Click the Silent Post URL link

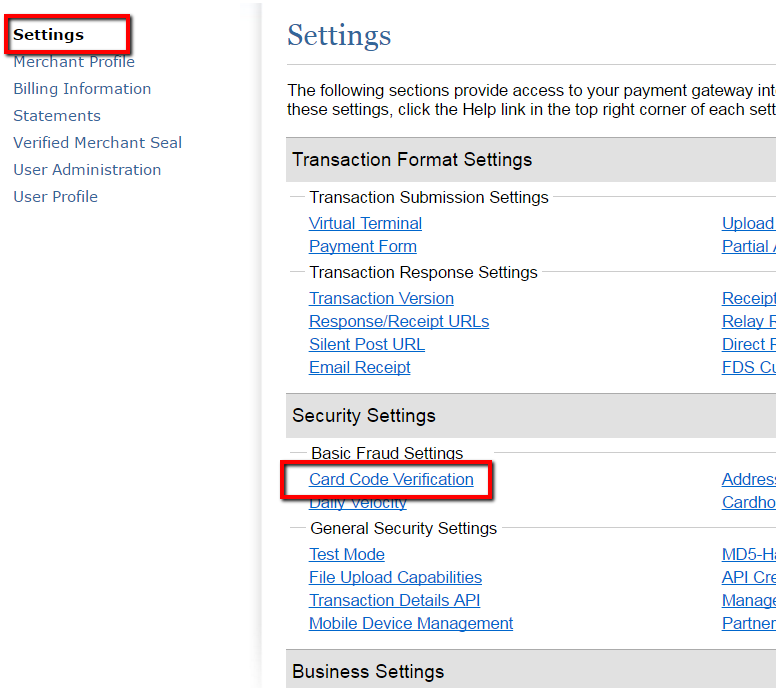tap(367, 345)
